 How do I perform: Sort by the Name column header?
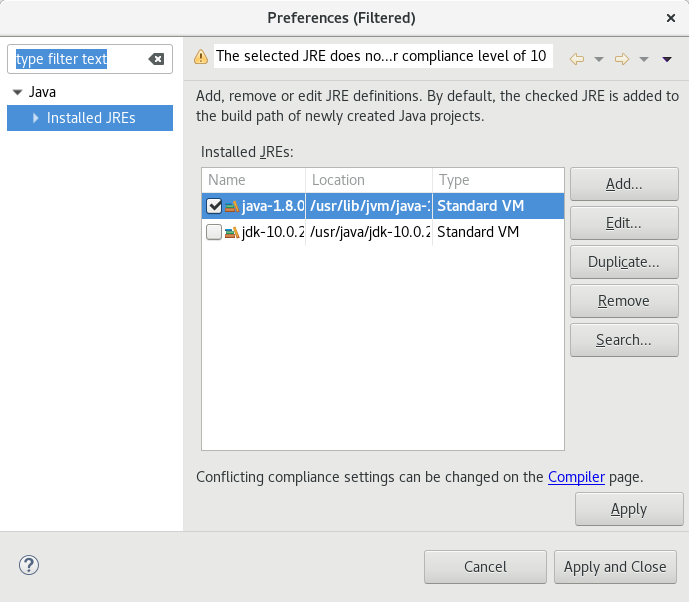(x=254, y=180)
